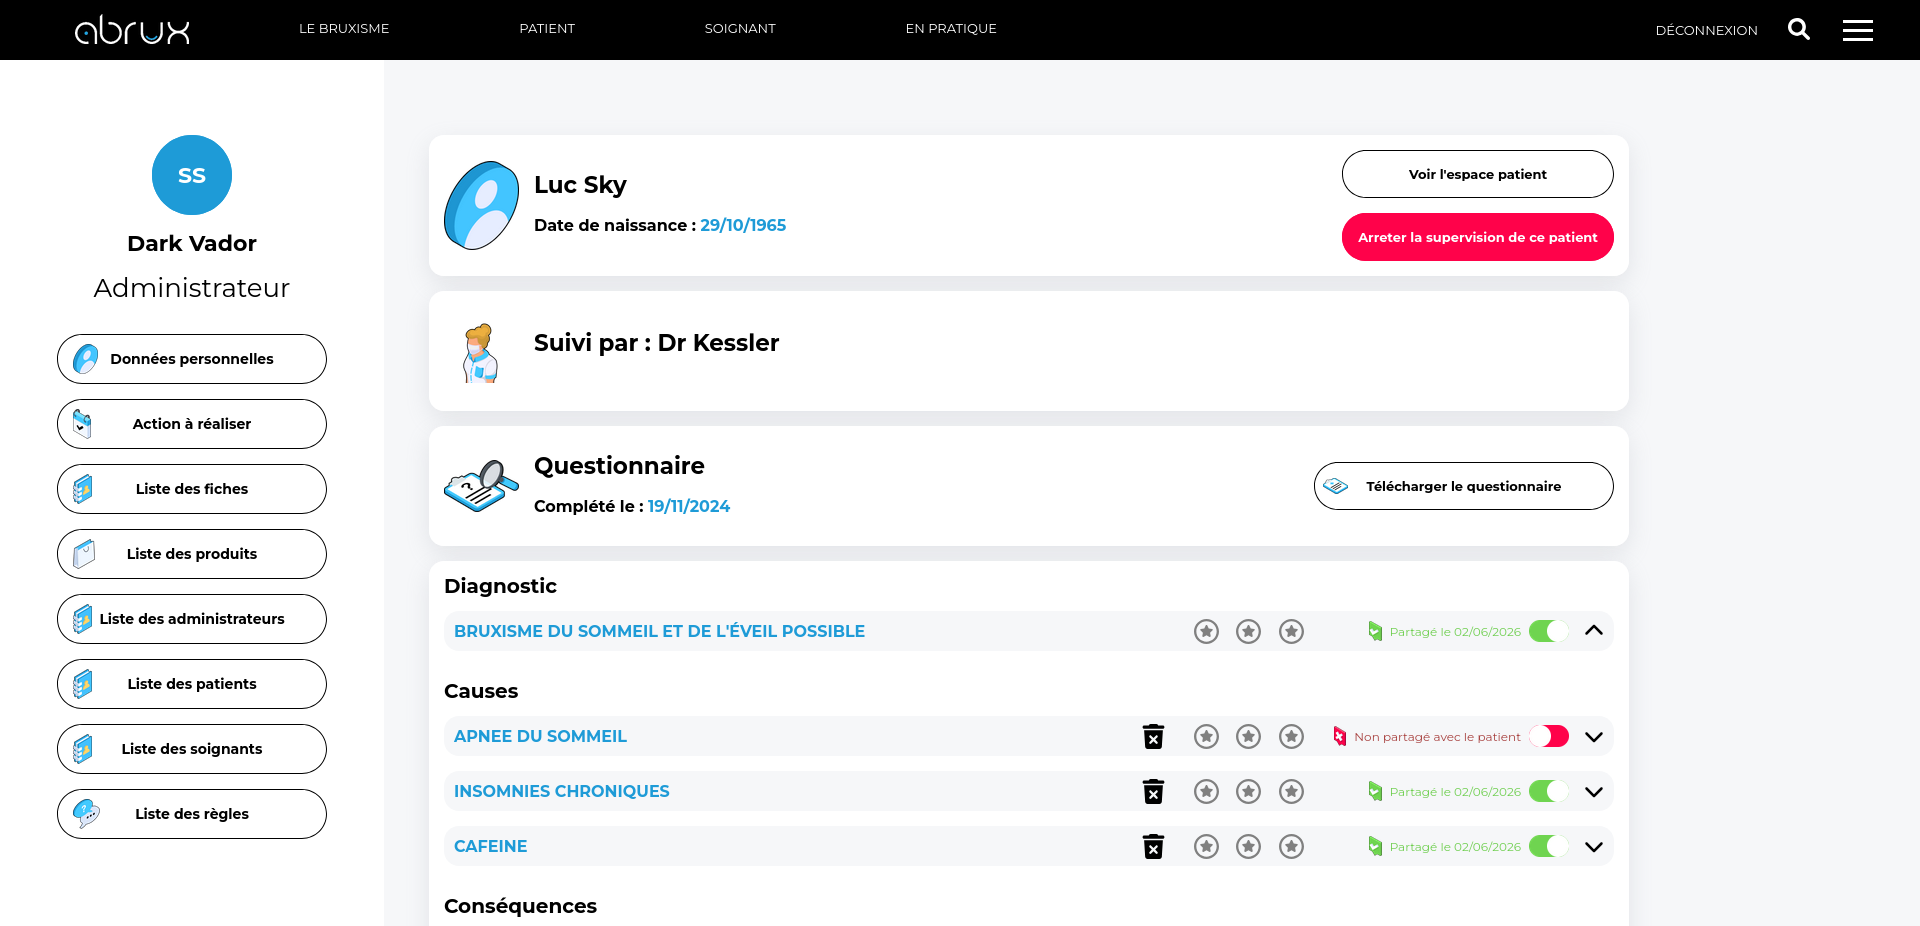Screen dimensions: 1920x926
Task: Select first star for BRUXISME diagnostic
Action: point(1206,631)
